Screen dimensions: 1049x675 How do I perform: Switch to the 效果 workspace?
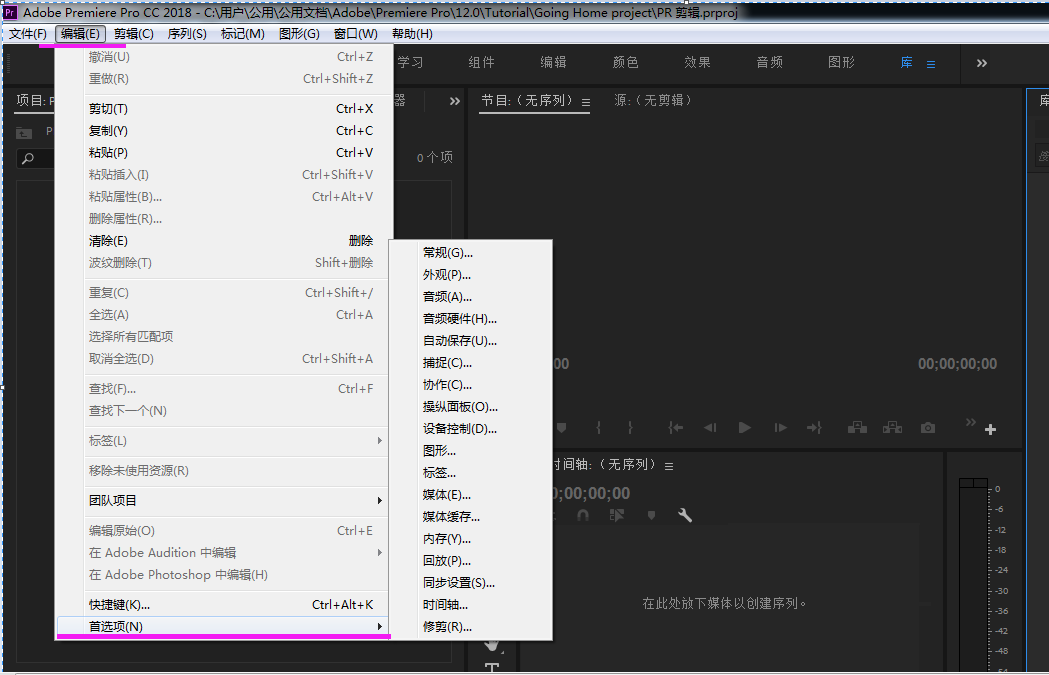(697, 62)
